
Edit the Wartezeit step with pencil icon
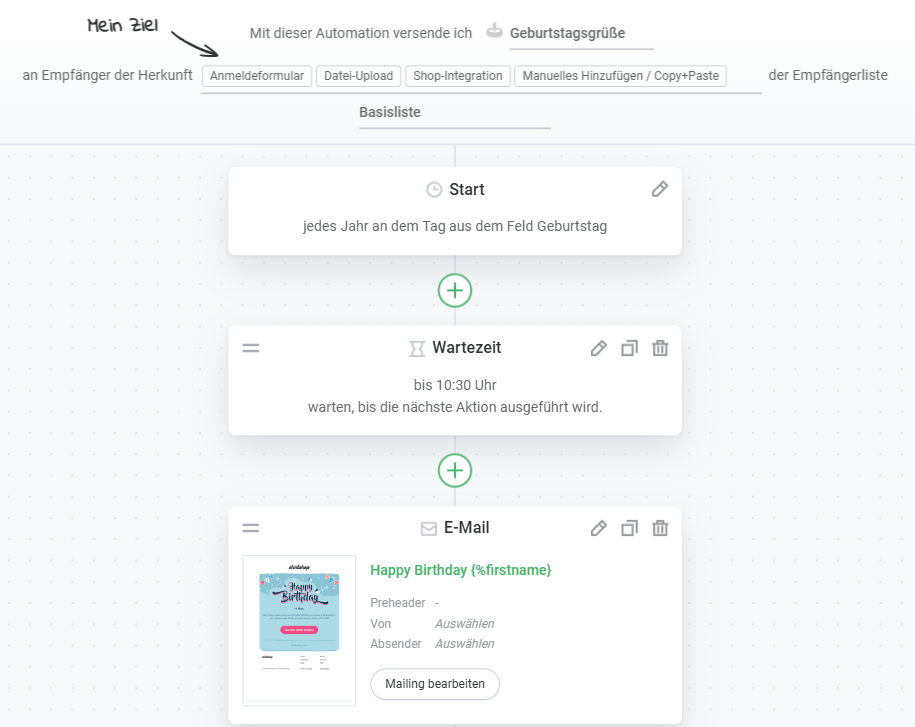pos(598,348)
